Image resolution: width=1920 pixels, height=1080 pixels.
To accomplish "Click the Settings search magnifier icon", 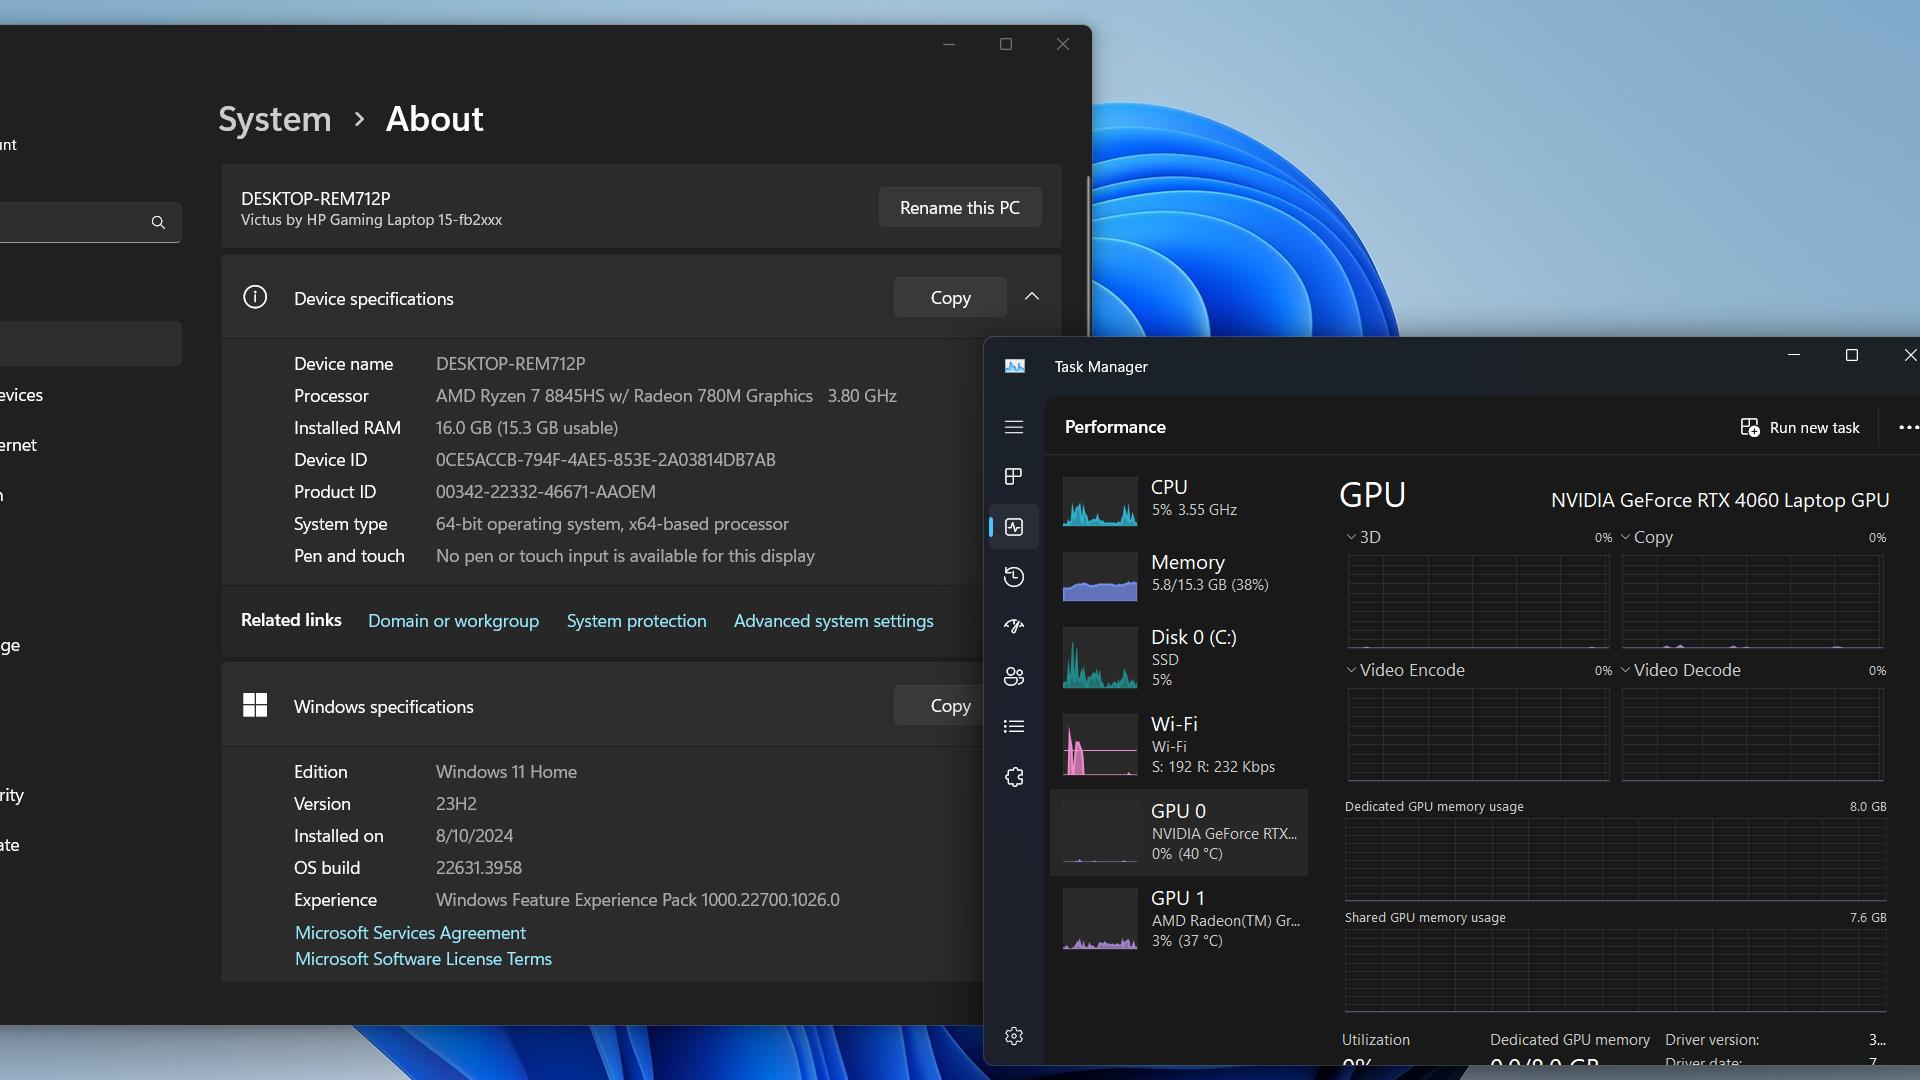I will click(x=158, y=222).
